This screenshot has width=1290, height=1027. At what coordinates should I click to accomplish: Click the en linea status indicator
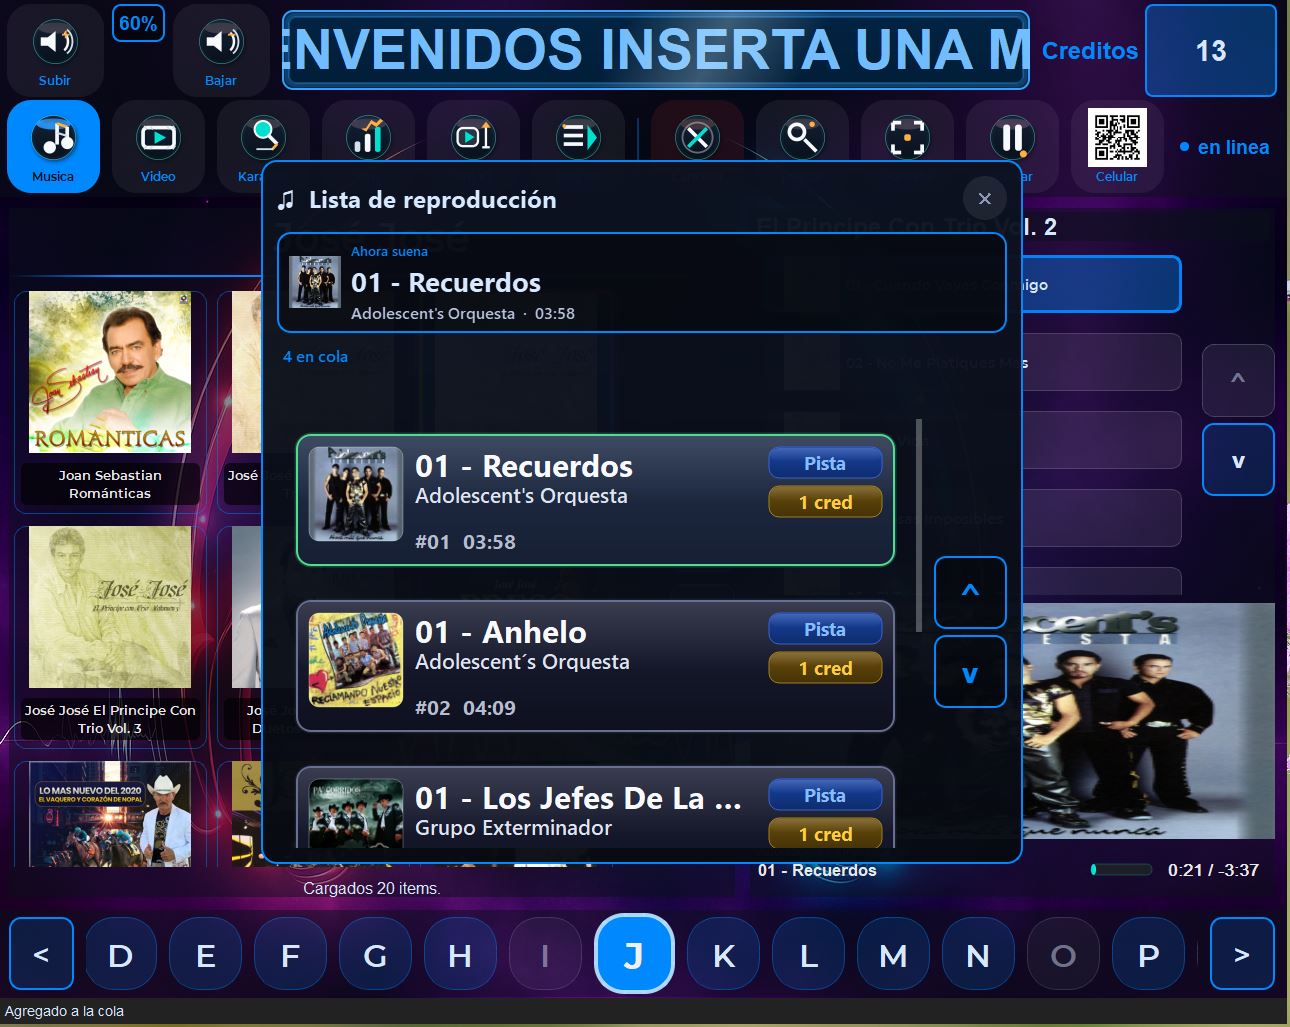1224,147
